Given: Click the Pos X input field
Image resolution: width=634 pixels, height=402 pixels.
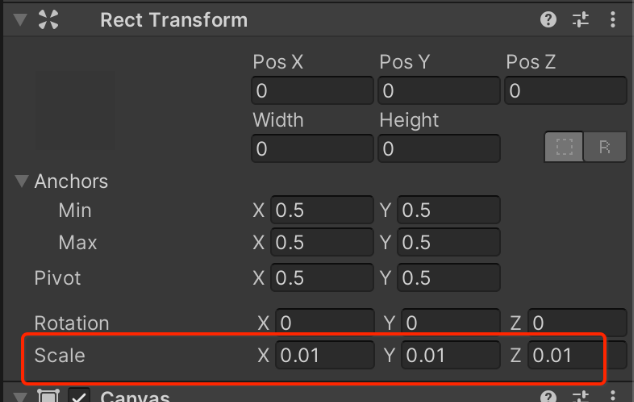Looking at the screenshot, I should [311, 91].
